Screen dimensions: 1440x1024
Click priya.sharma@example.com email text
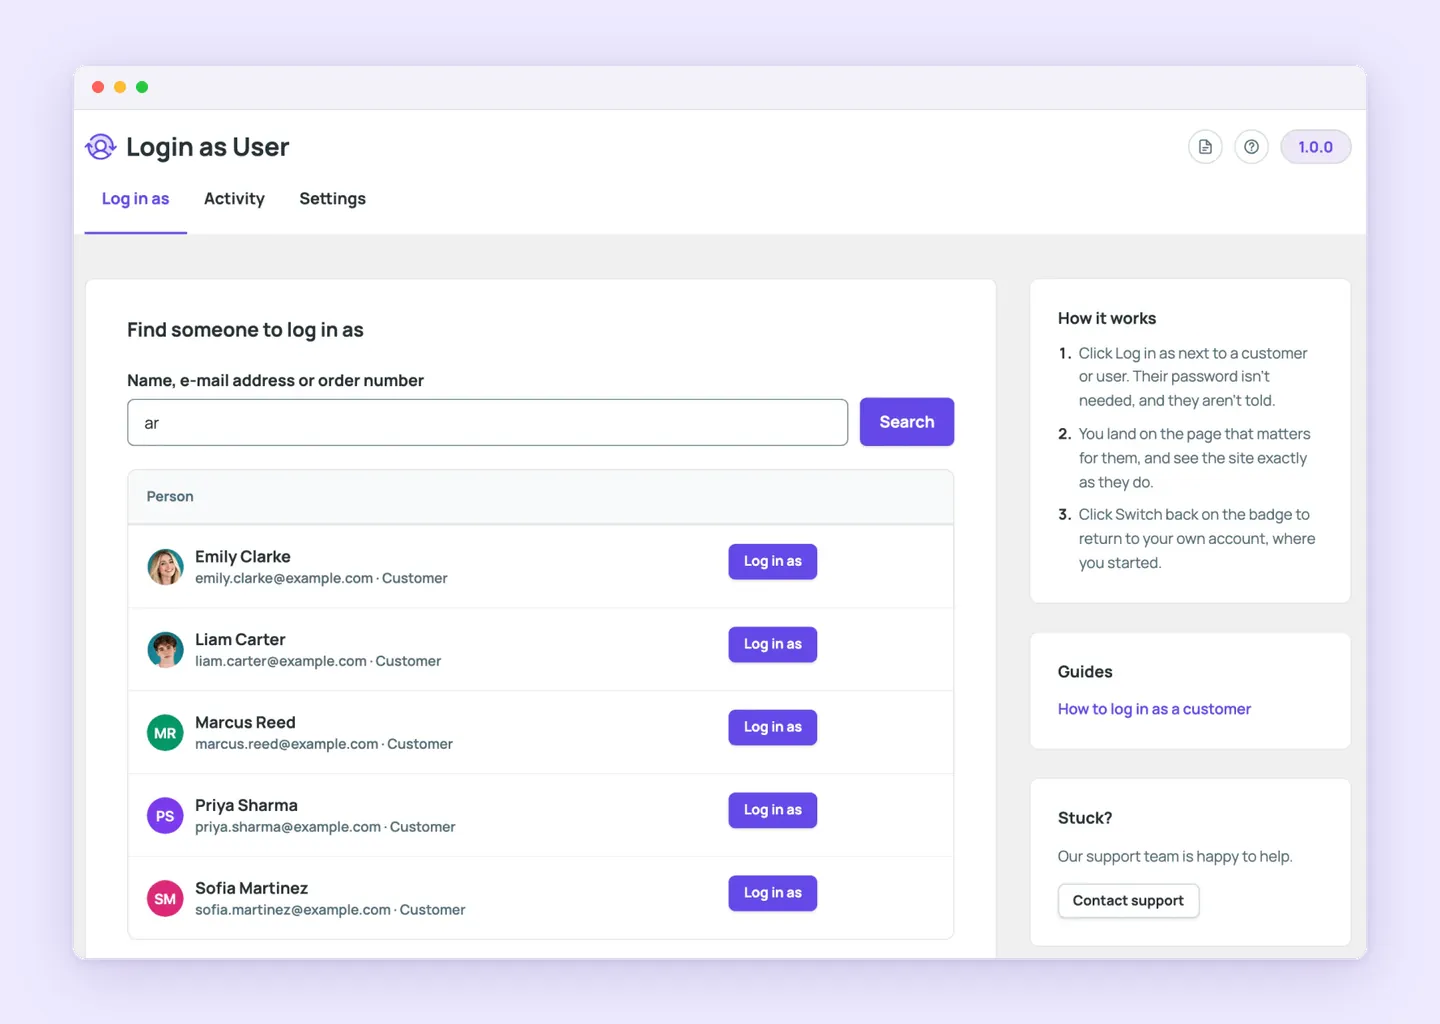(288, 827)
